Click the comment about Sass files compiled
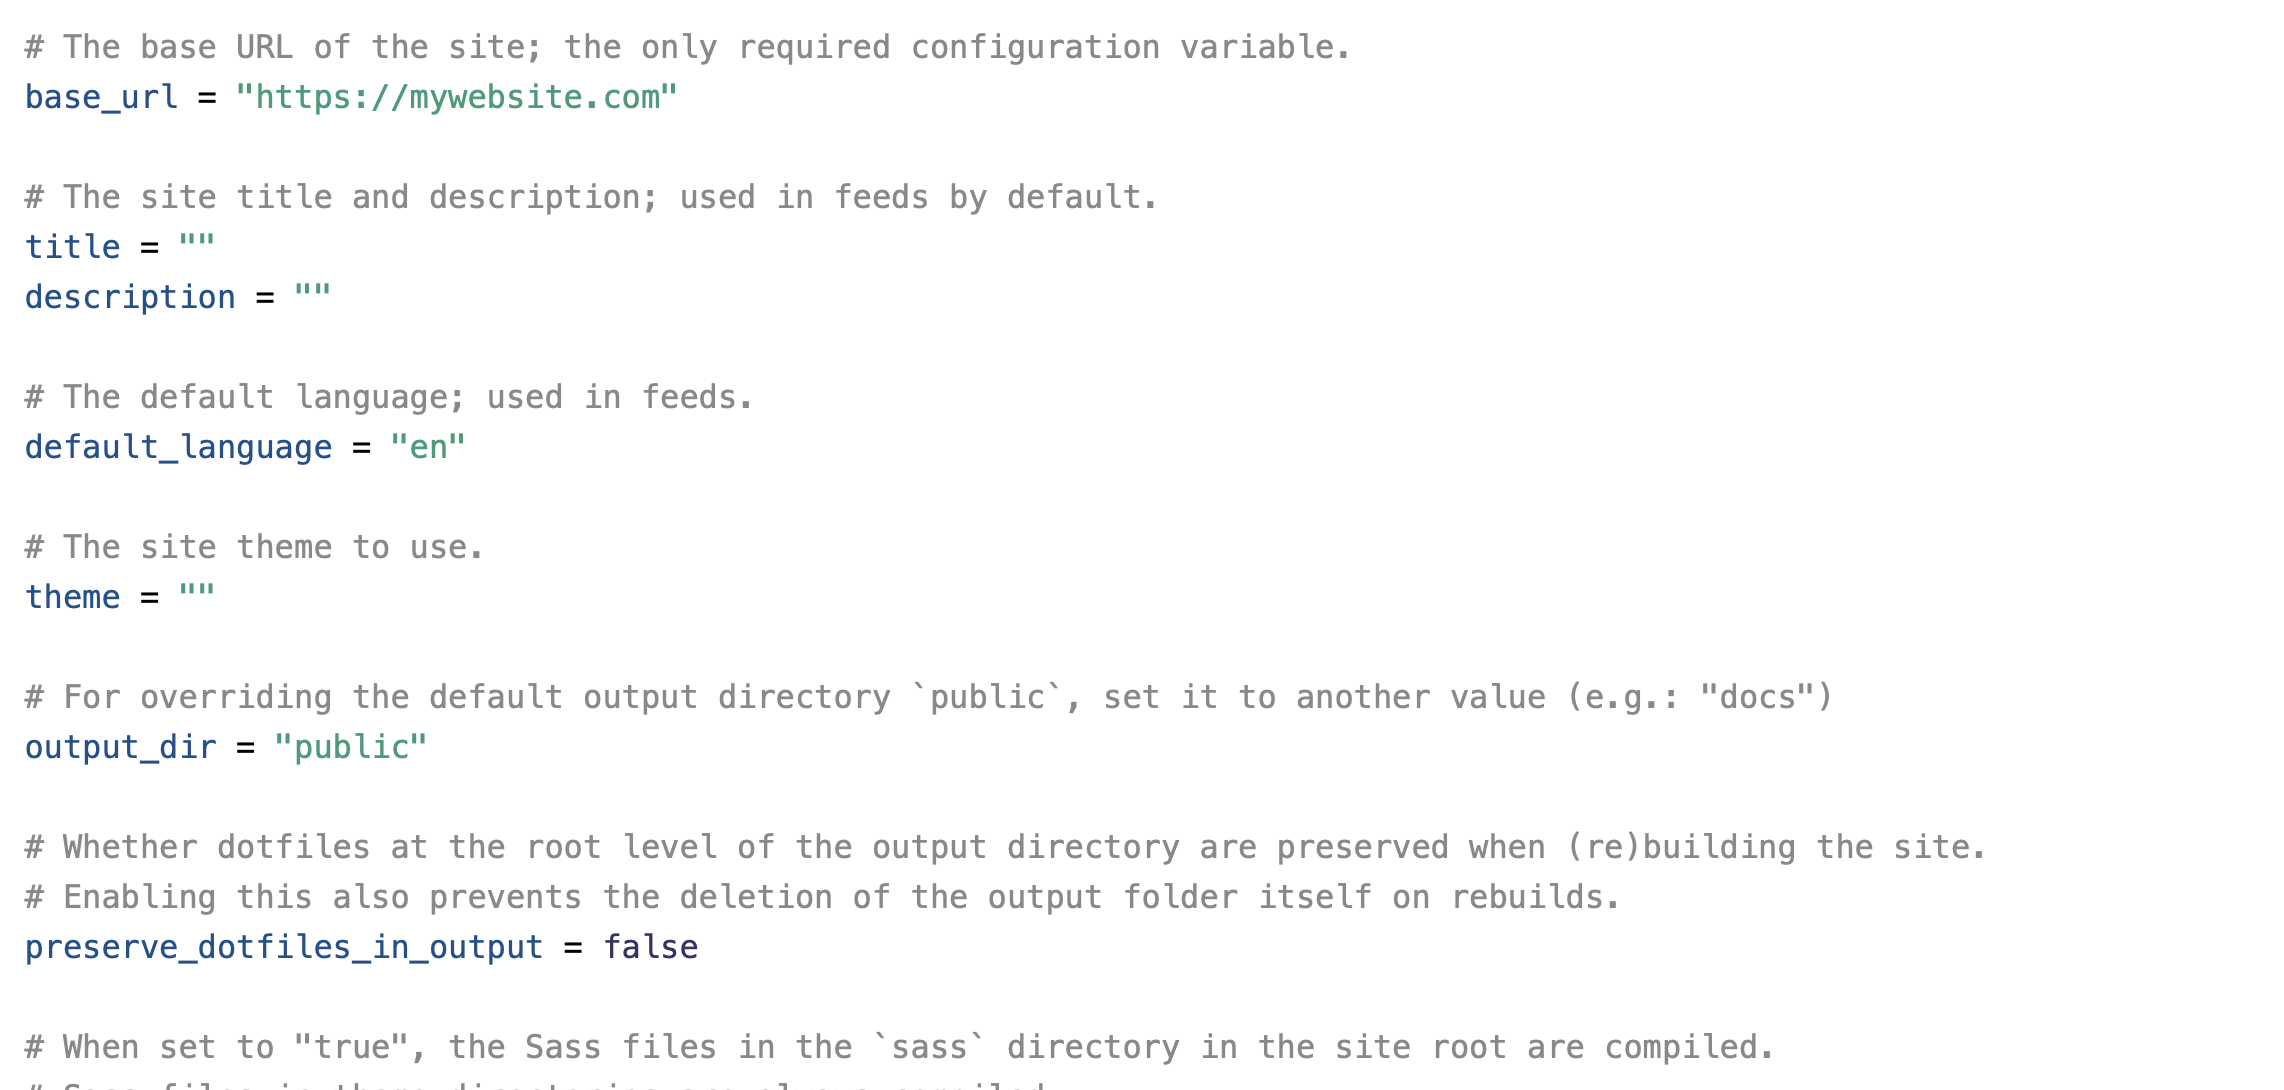This screenshot has width=2284, height=1090. click(900, 1047)
